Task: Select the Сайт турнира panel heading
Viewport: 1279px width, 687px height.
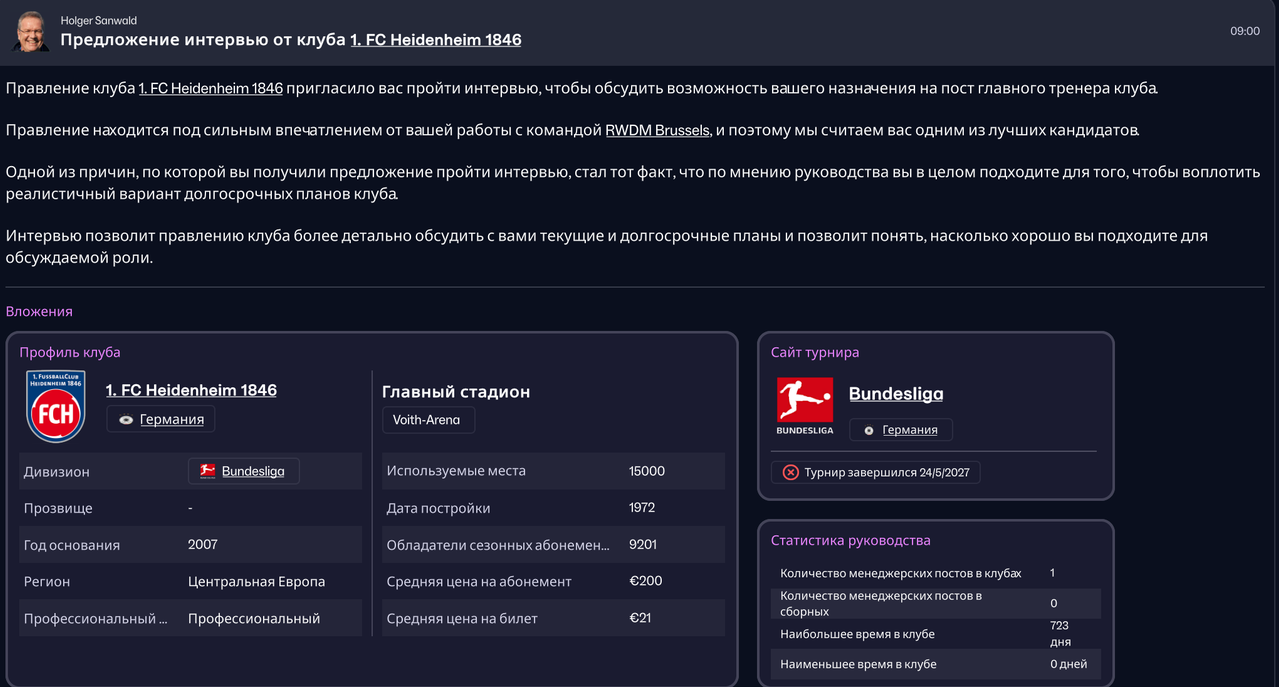Action: point(815,352)
